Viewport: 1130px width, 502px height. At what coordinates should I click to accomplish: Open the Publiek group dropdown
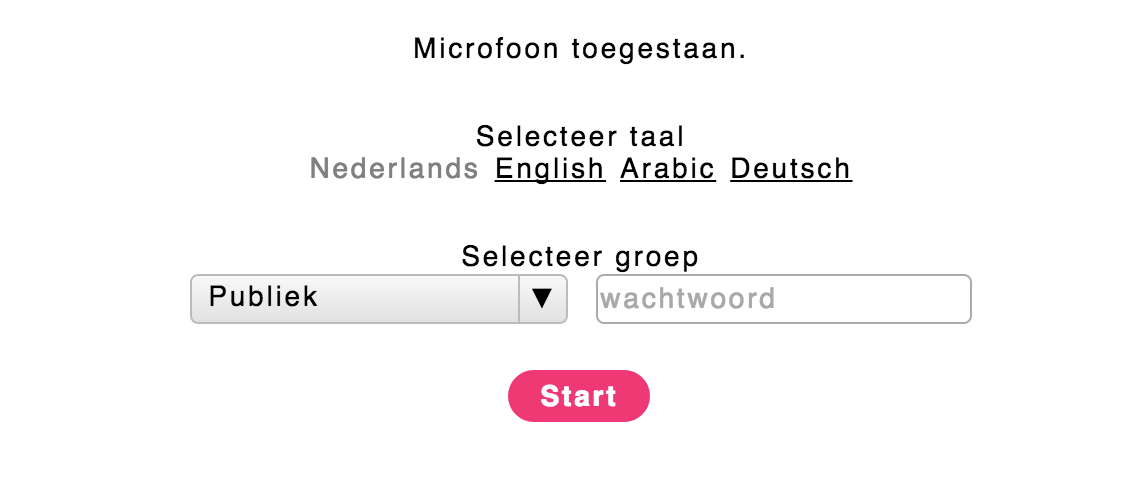tap(378, 299)
